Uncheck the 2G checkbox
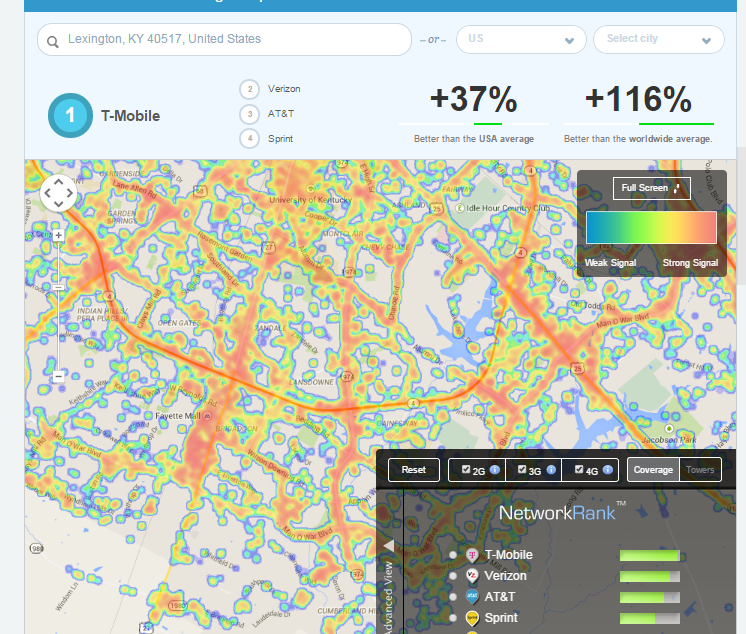This screenshot has width=746, height=634. point(466,469)
